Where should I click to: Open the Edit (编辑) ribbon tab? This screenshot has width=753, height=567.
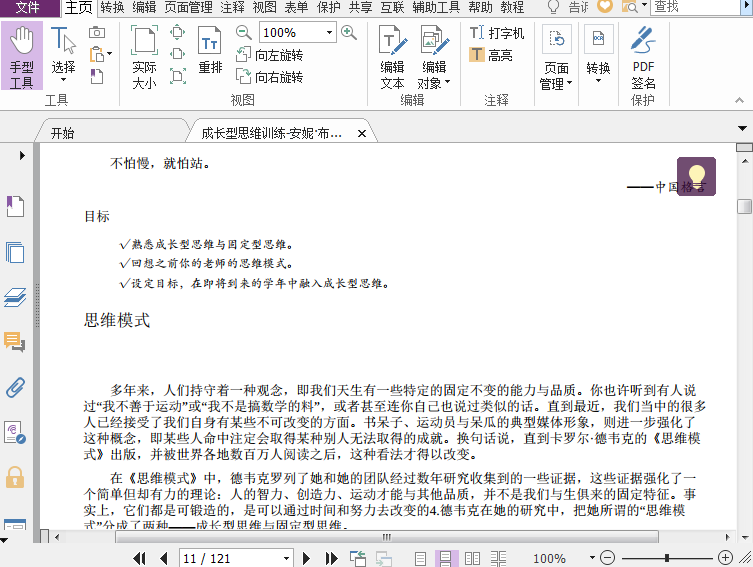click(x=144, y=7)
